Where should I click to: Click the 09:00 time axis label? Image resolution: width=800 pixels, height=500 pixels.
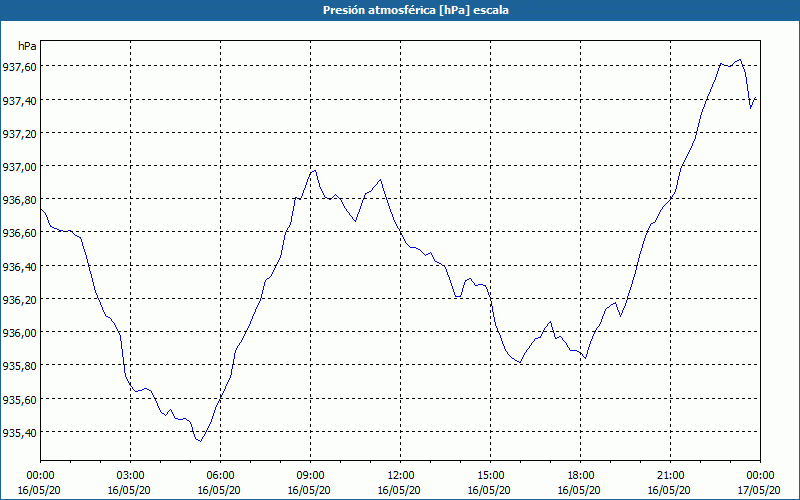click(x=310, y=476)
